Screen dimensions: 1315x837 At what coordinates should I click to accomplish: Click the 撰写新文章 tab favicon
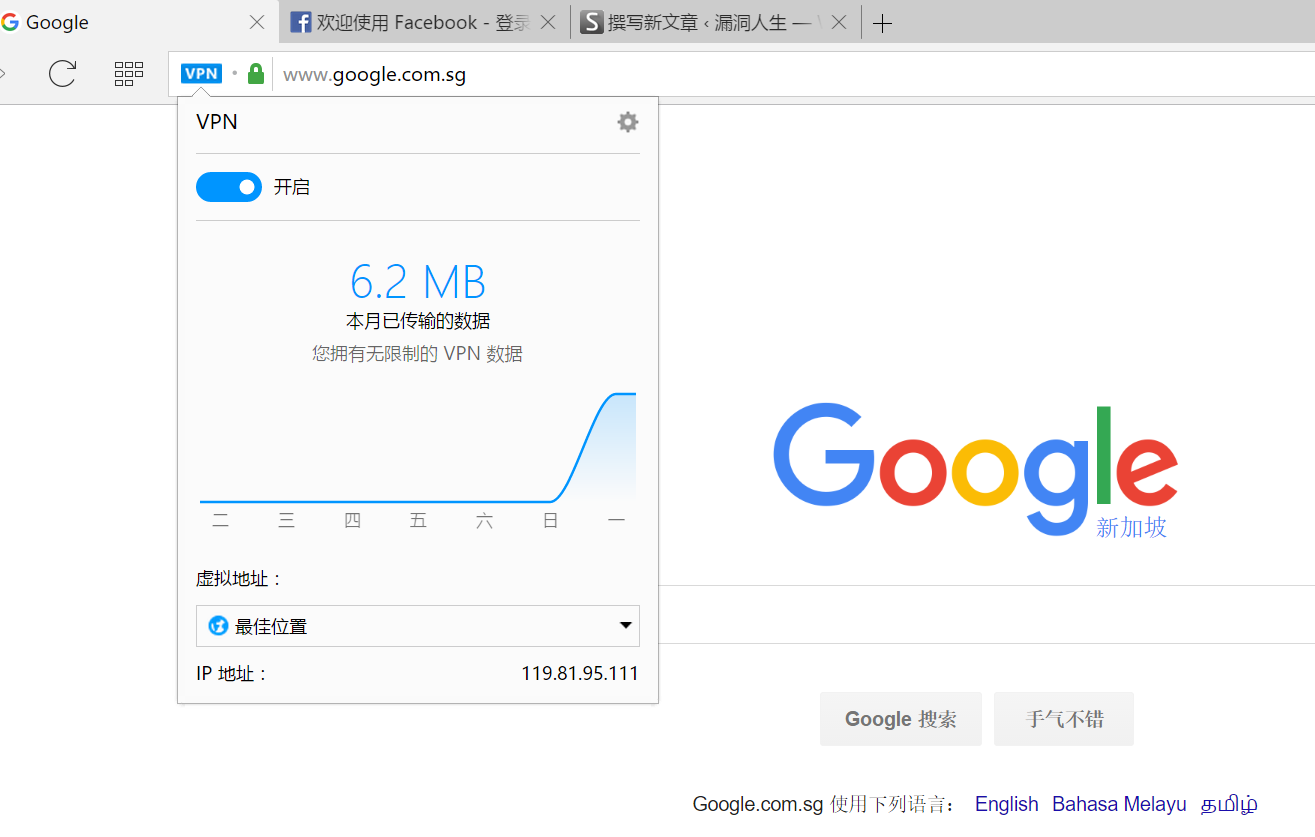tap(592, 22)
